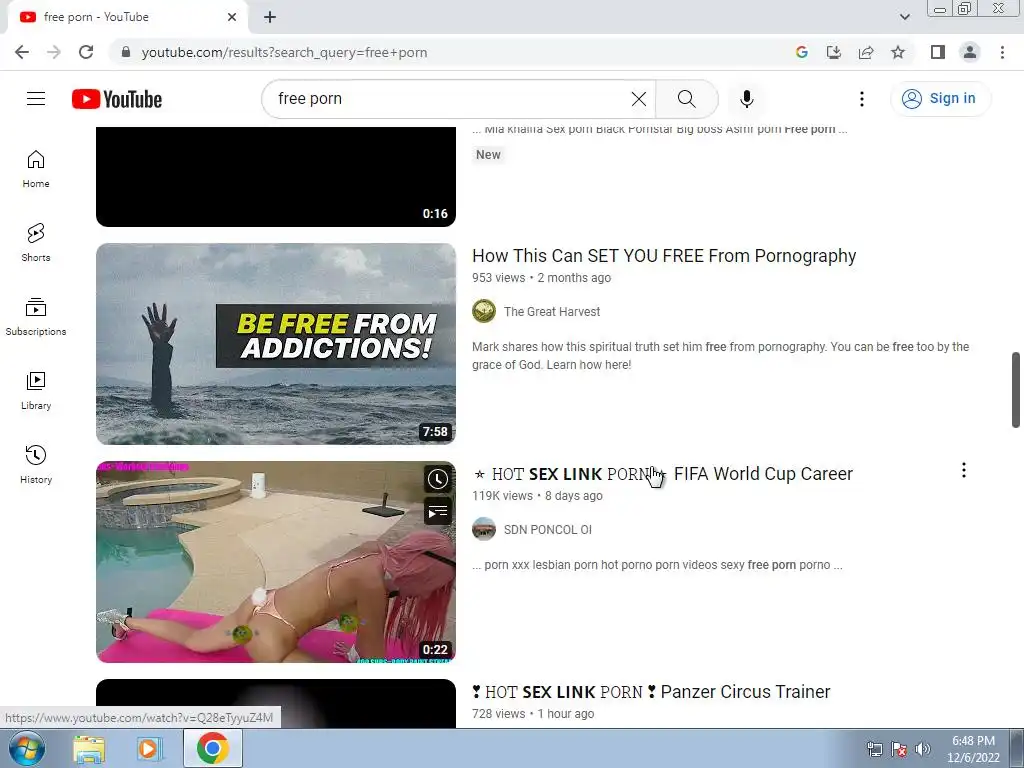Image resolution: width=1024 pixels, height=768 pixels.
Task: Open the volume speaker tray icon
Action: point(922,749)
